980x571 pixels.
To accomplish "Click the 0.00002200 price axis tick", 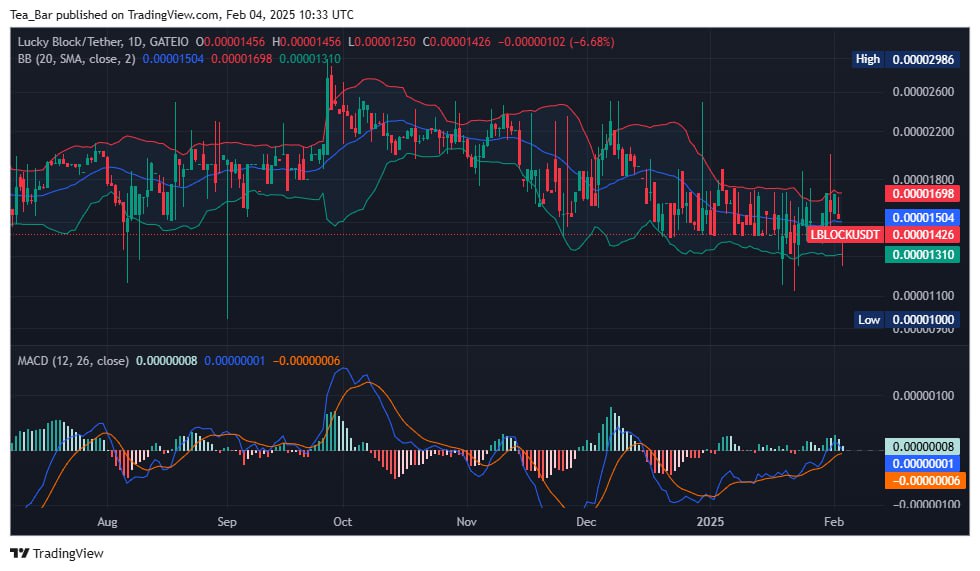I will tap(923, 132).
